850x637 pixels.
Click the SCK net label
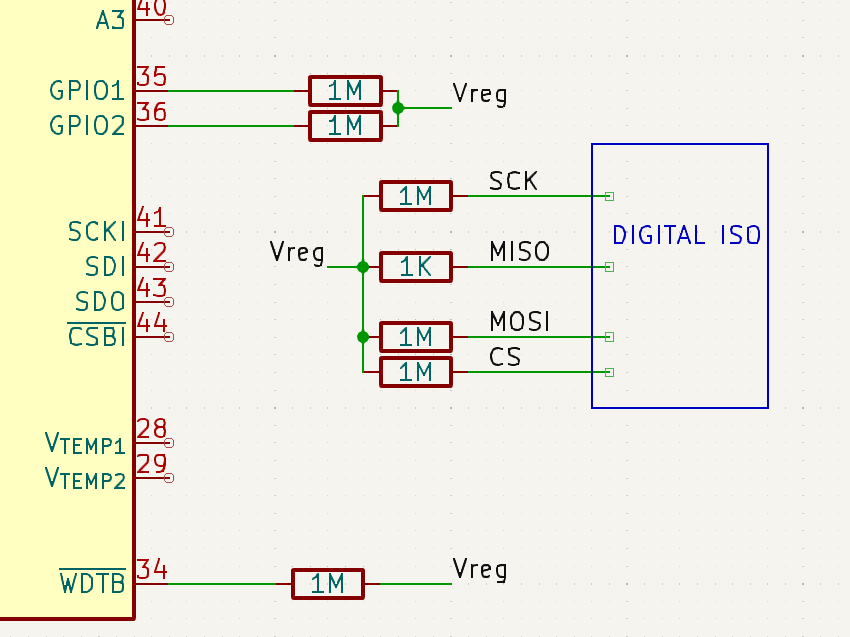(x=513, y=181)
